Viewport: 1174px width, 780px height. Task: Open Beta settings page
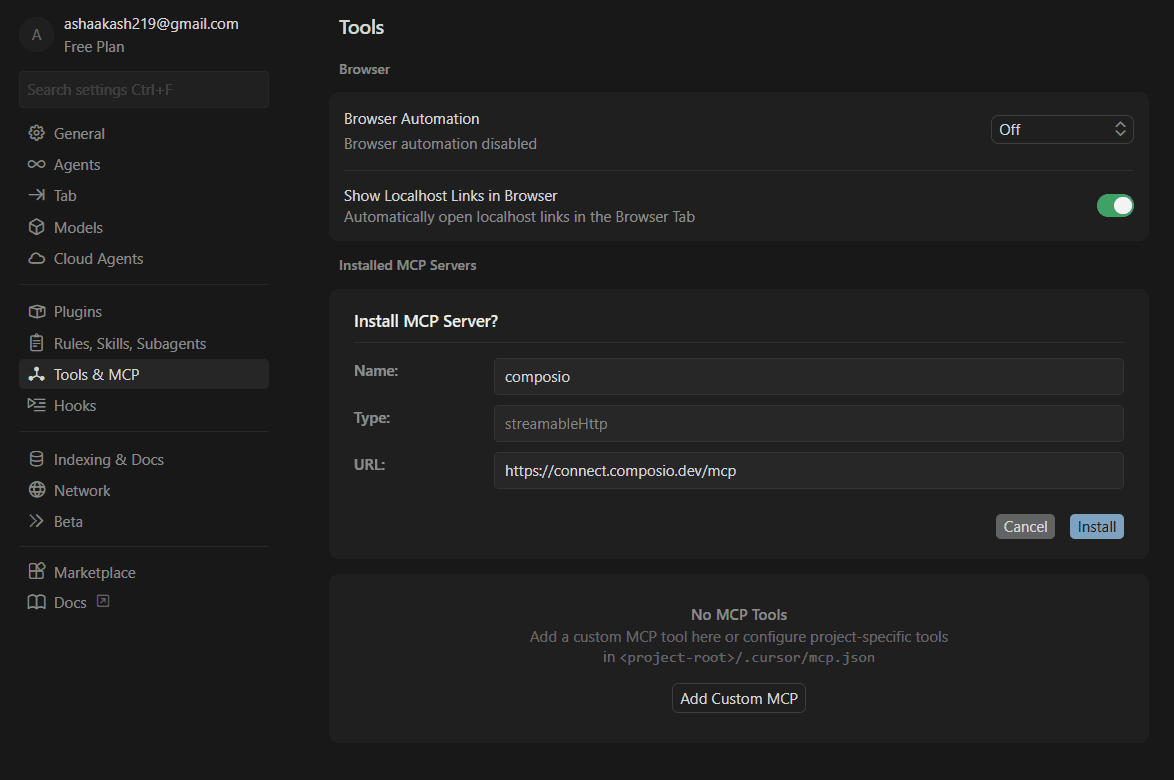tap(144, 521)
